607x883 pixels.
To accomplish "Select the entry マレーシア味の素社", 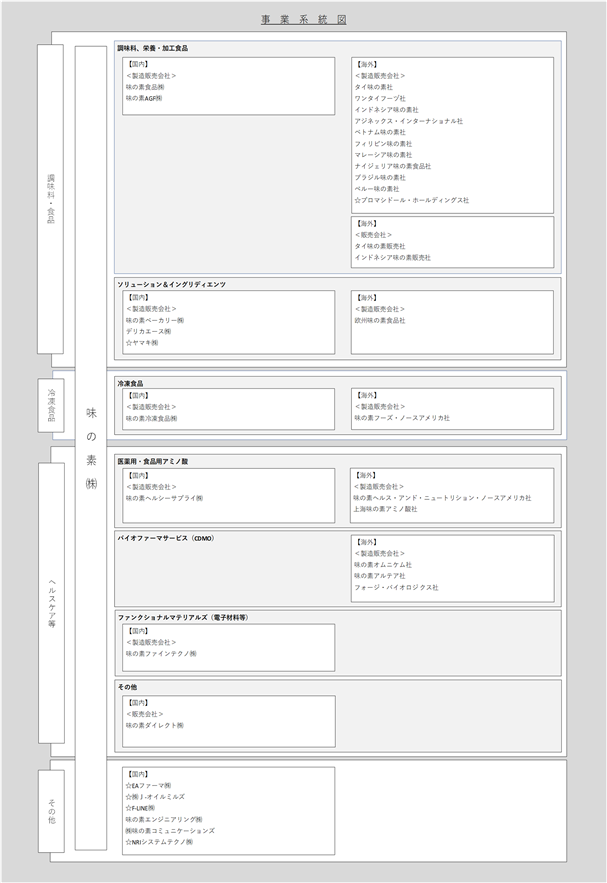I will pos(383,155).
